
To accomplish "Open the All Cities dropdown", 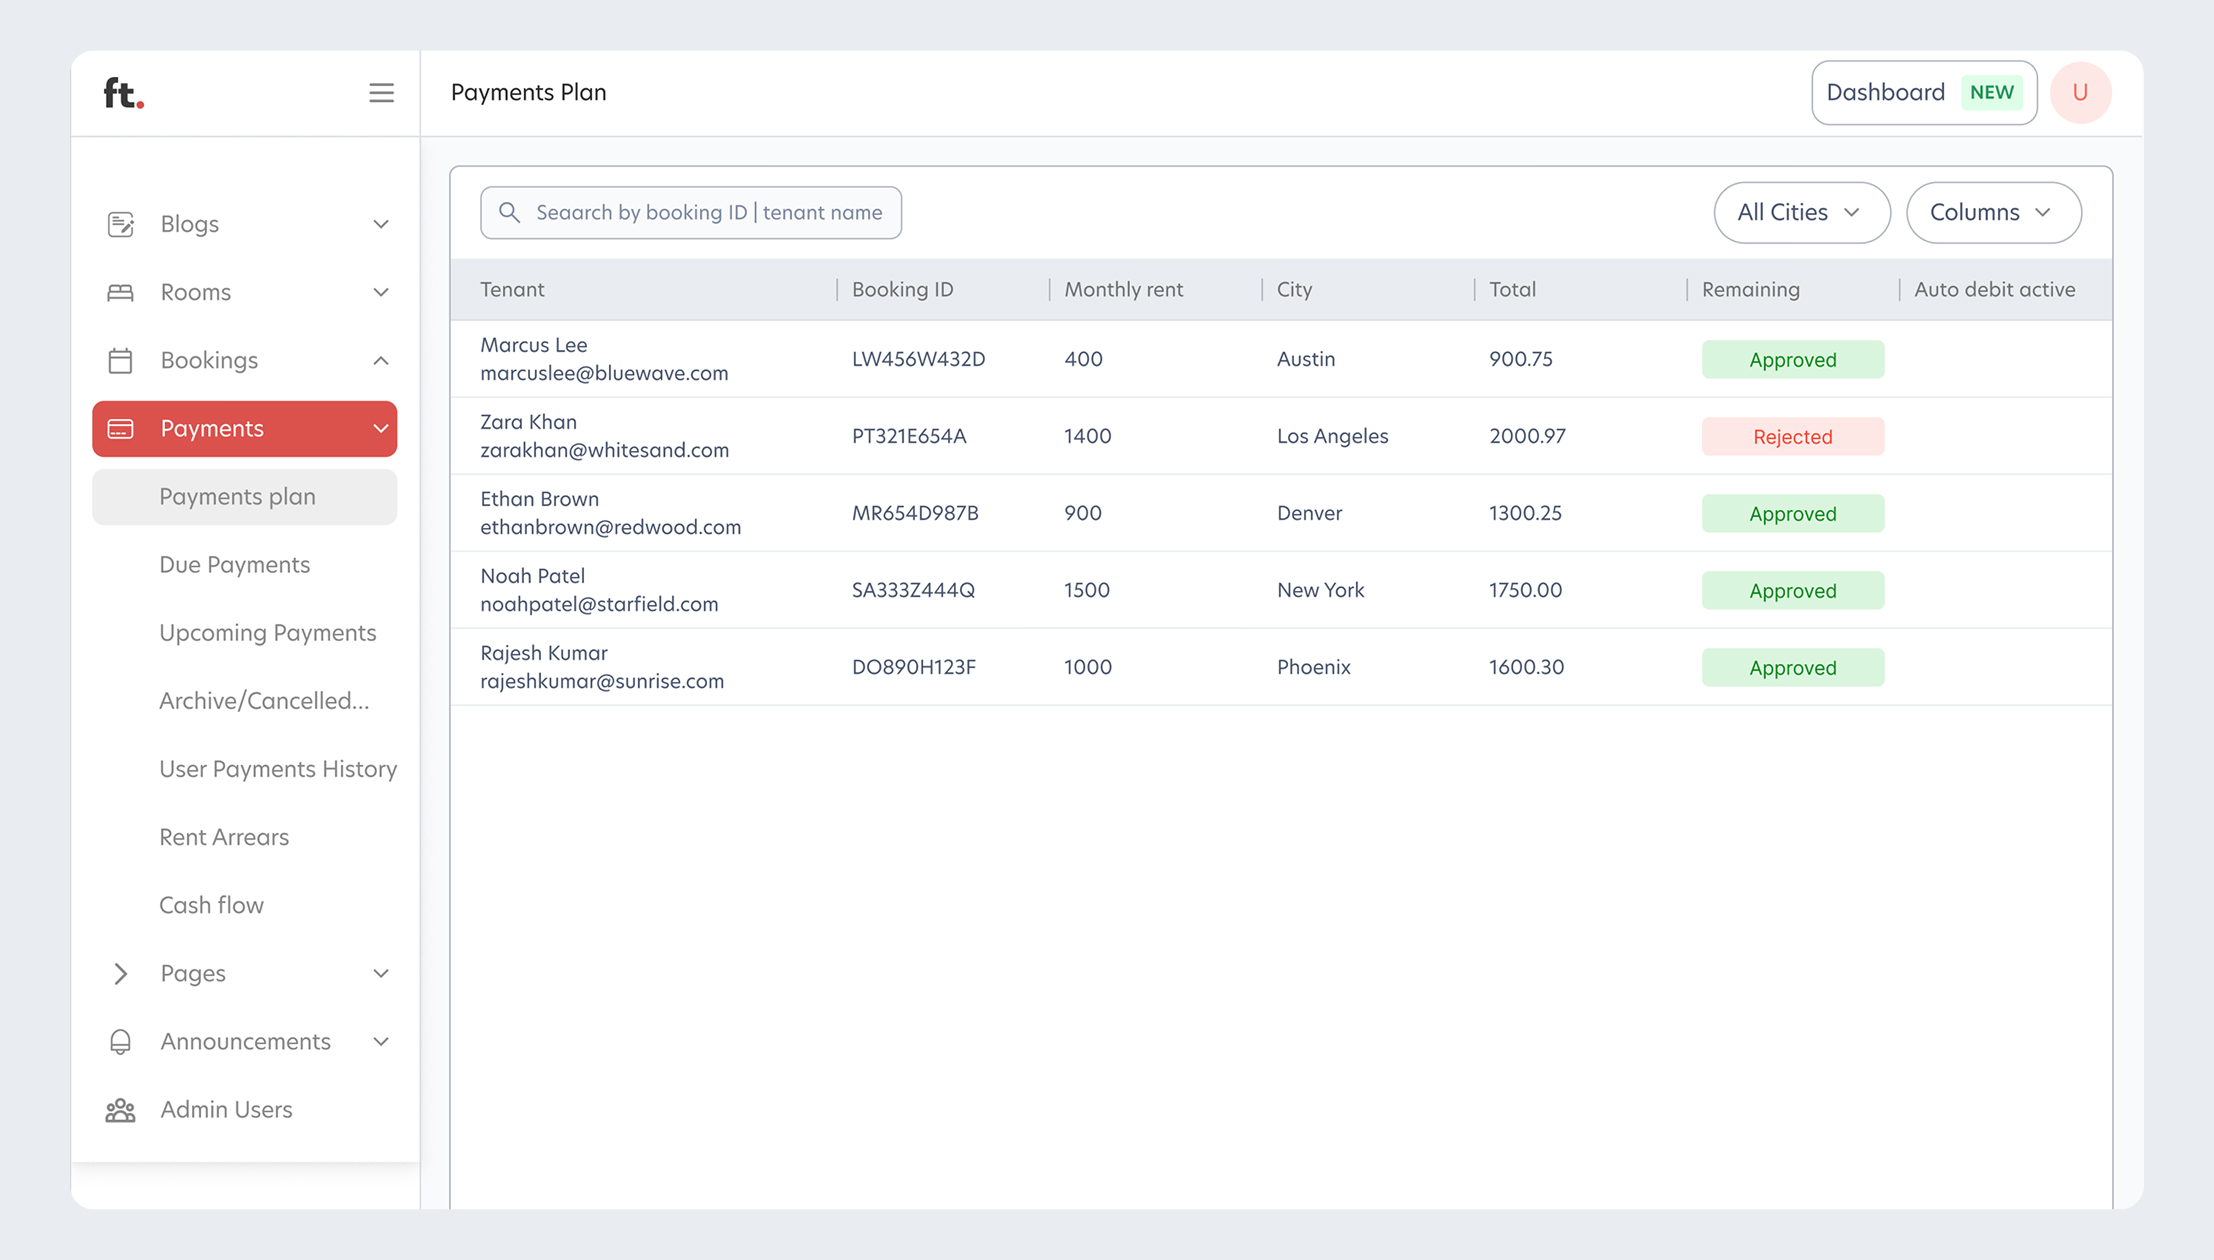I will 1801,212.
